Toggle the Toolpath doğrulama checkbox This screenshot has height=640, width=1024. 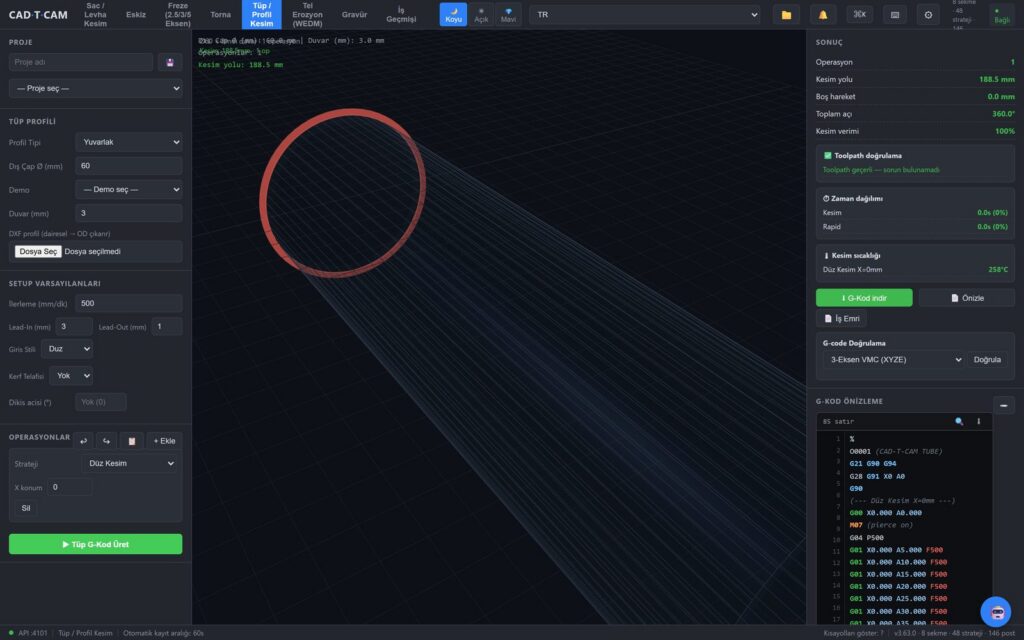click(827, 155)
